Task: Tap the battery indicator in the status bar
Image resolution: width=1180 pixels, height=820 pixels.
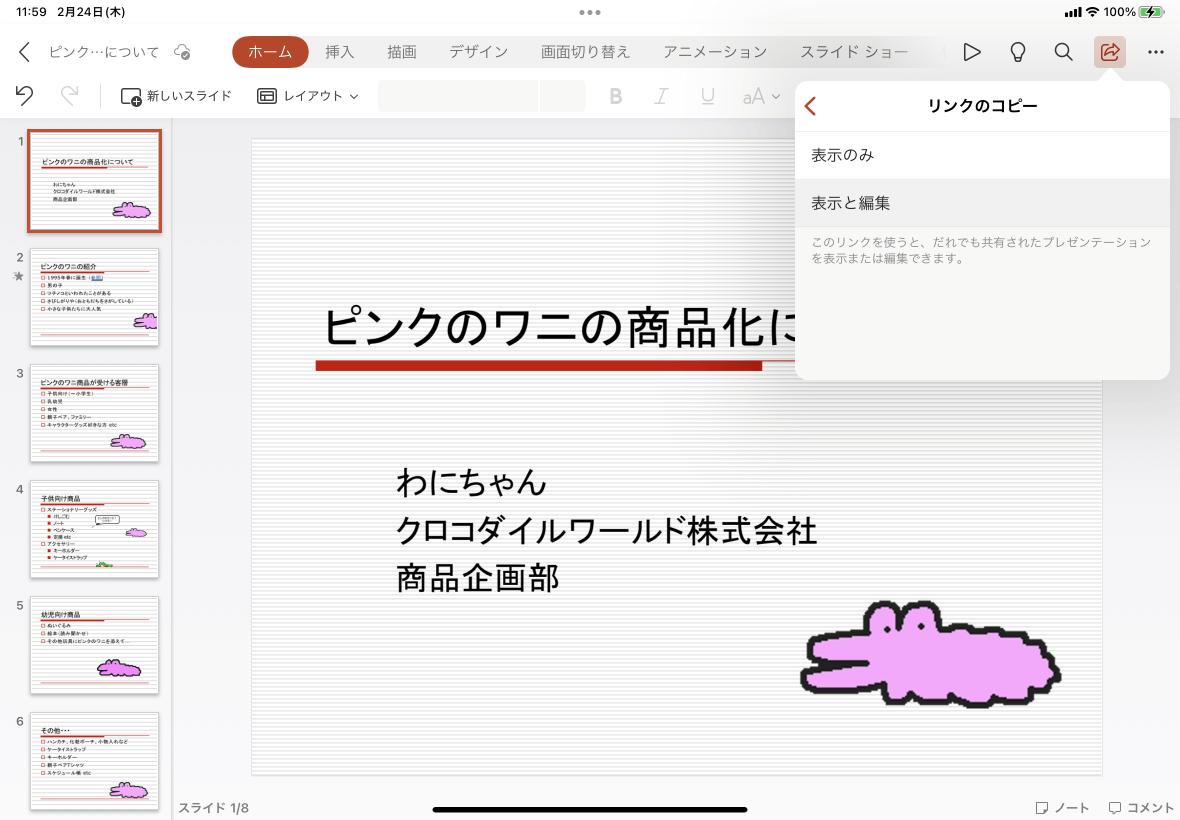Action: pyautogui.click(x=1151, y=12)
